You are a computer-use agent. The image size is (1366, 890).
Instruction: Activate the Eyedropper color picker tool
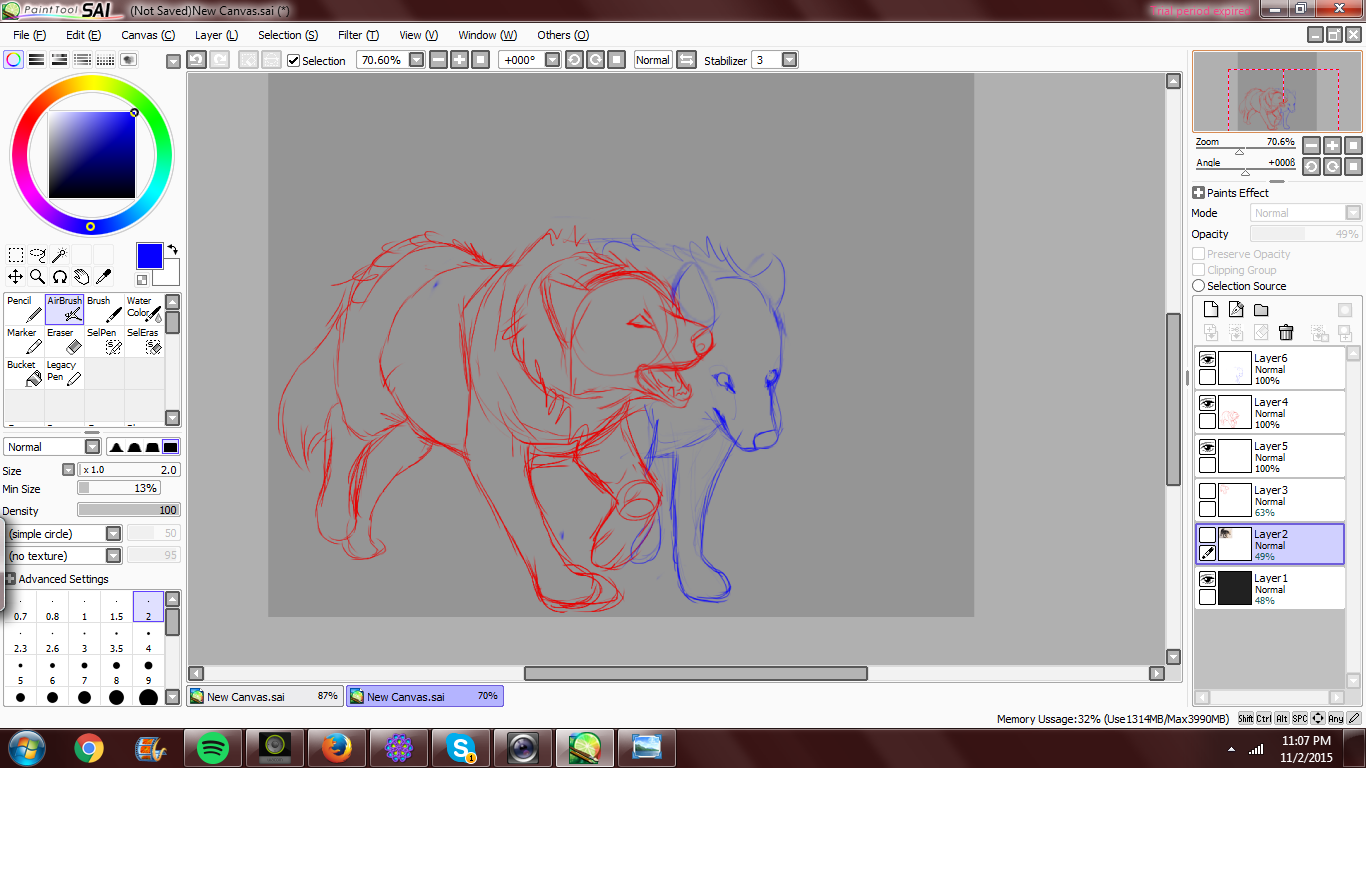point(103,277)
